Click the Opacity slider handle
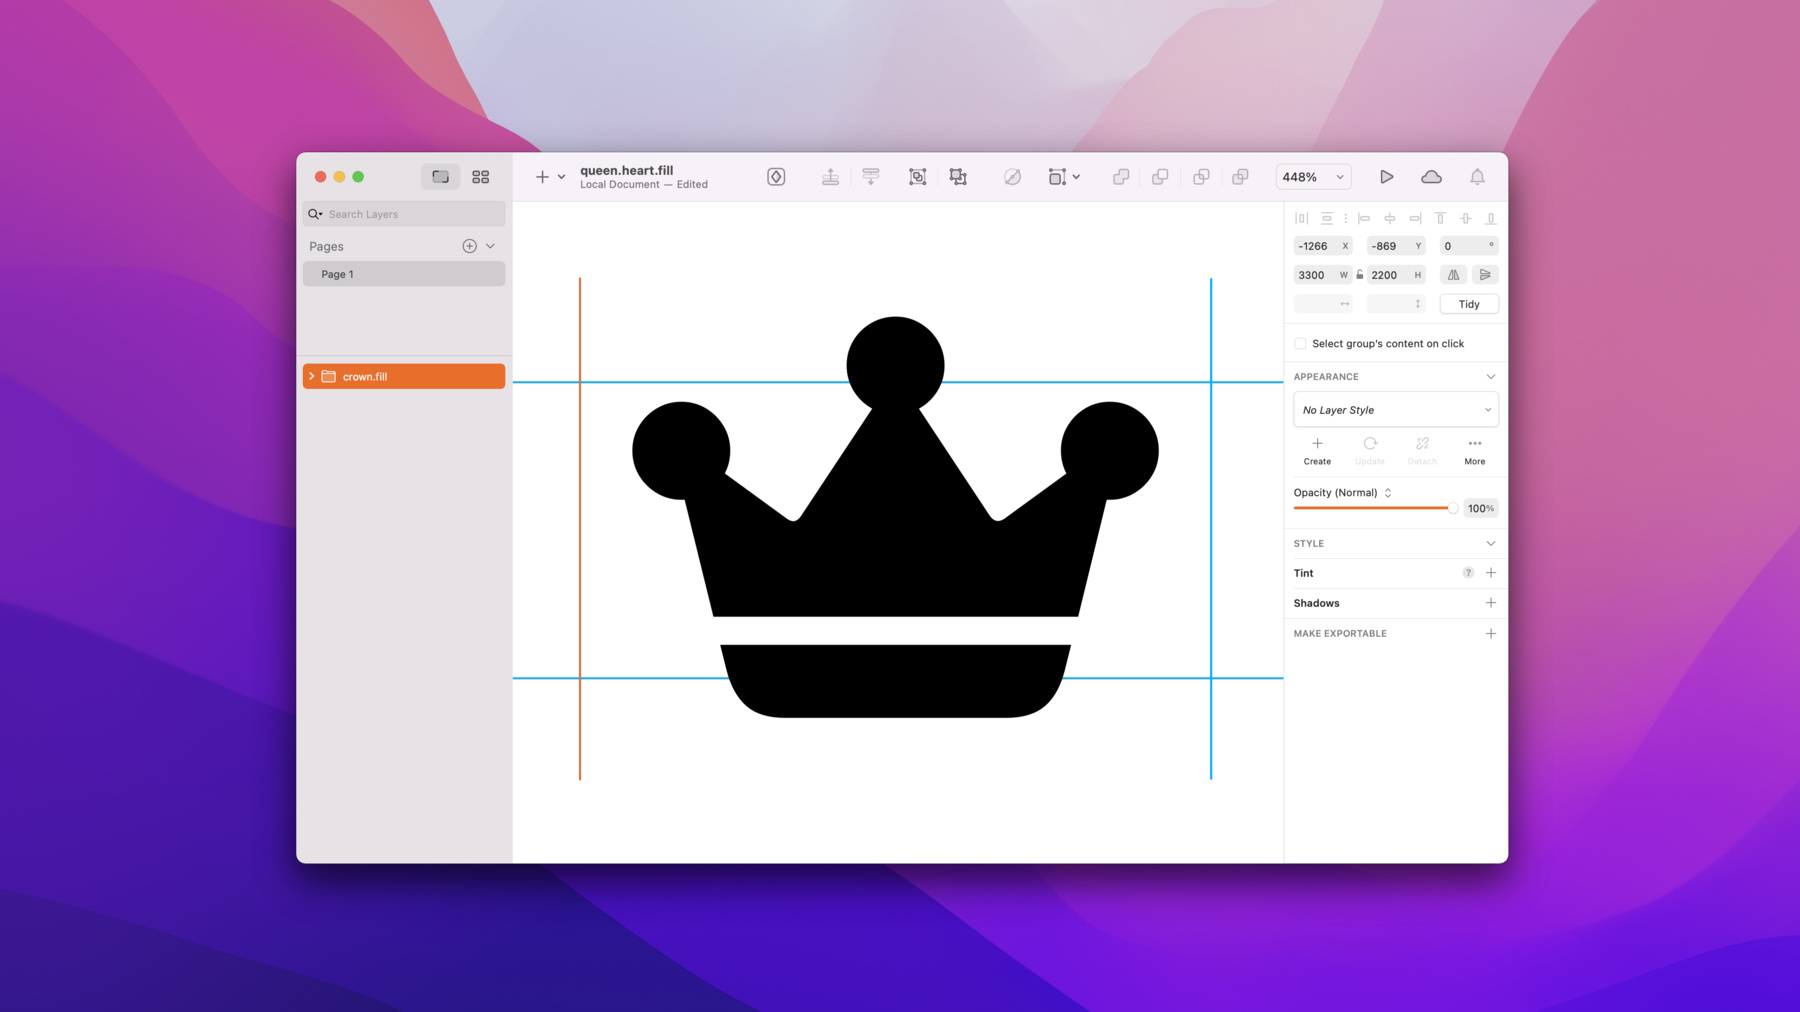This screenshot has width=1800, height=1012. [x=1452, y=508]
